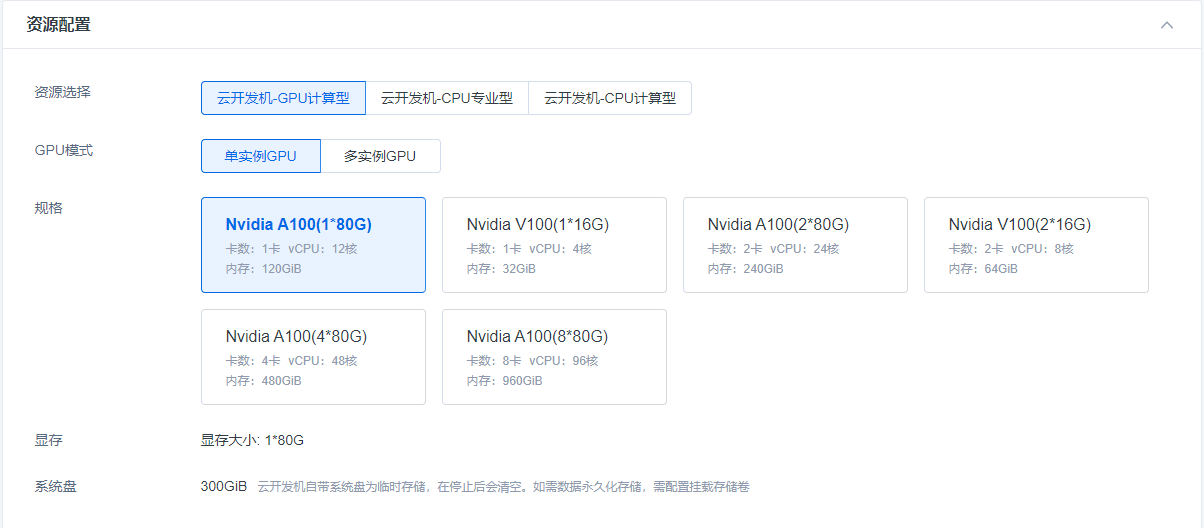This screenshot has width=1204, height=528.
Task: Choose 多实例GPU mode
Action: point(380,156)
